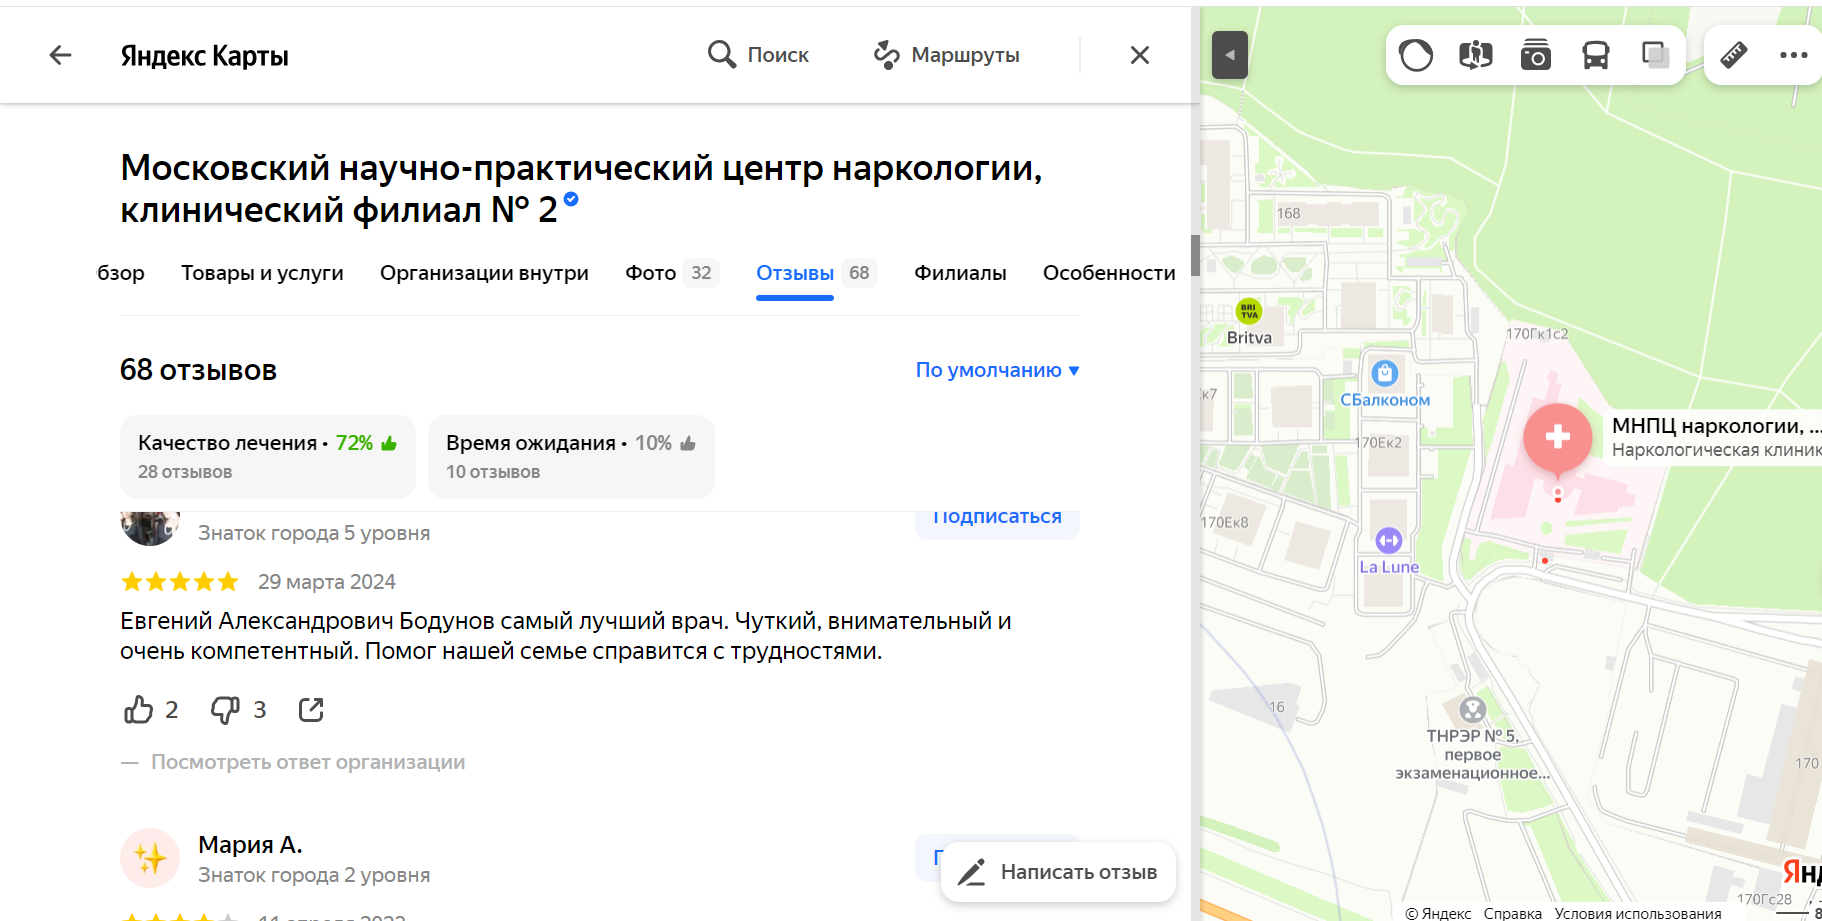This screenshot has width=1822, height=921.
Task: Select the ruler measurement tool
Action: coord(1734,55)
